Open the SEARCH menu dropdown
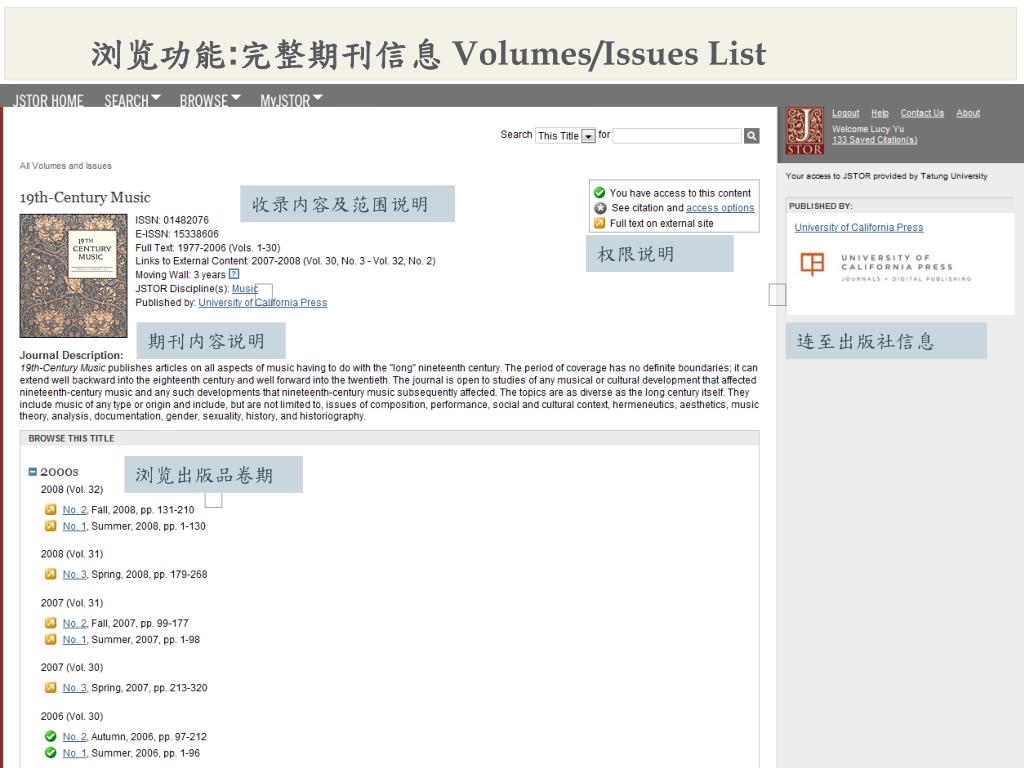1024x768 pixels. [x=133, y=101]
